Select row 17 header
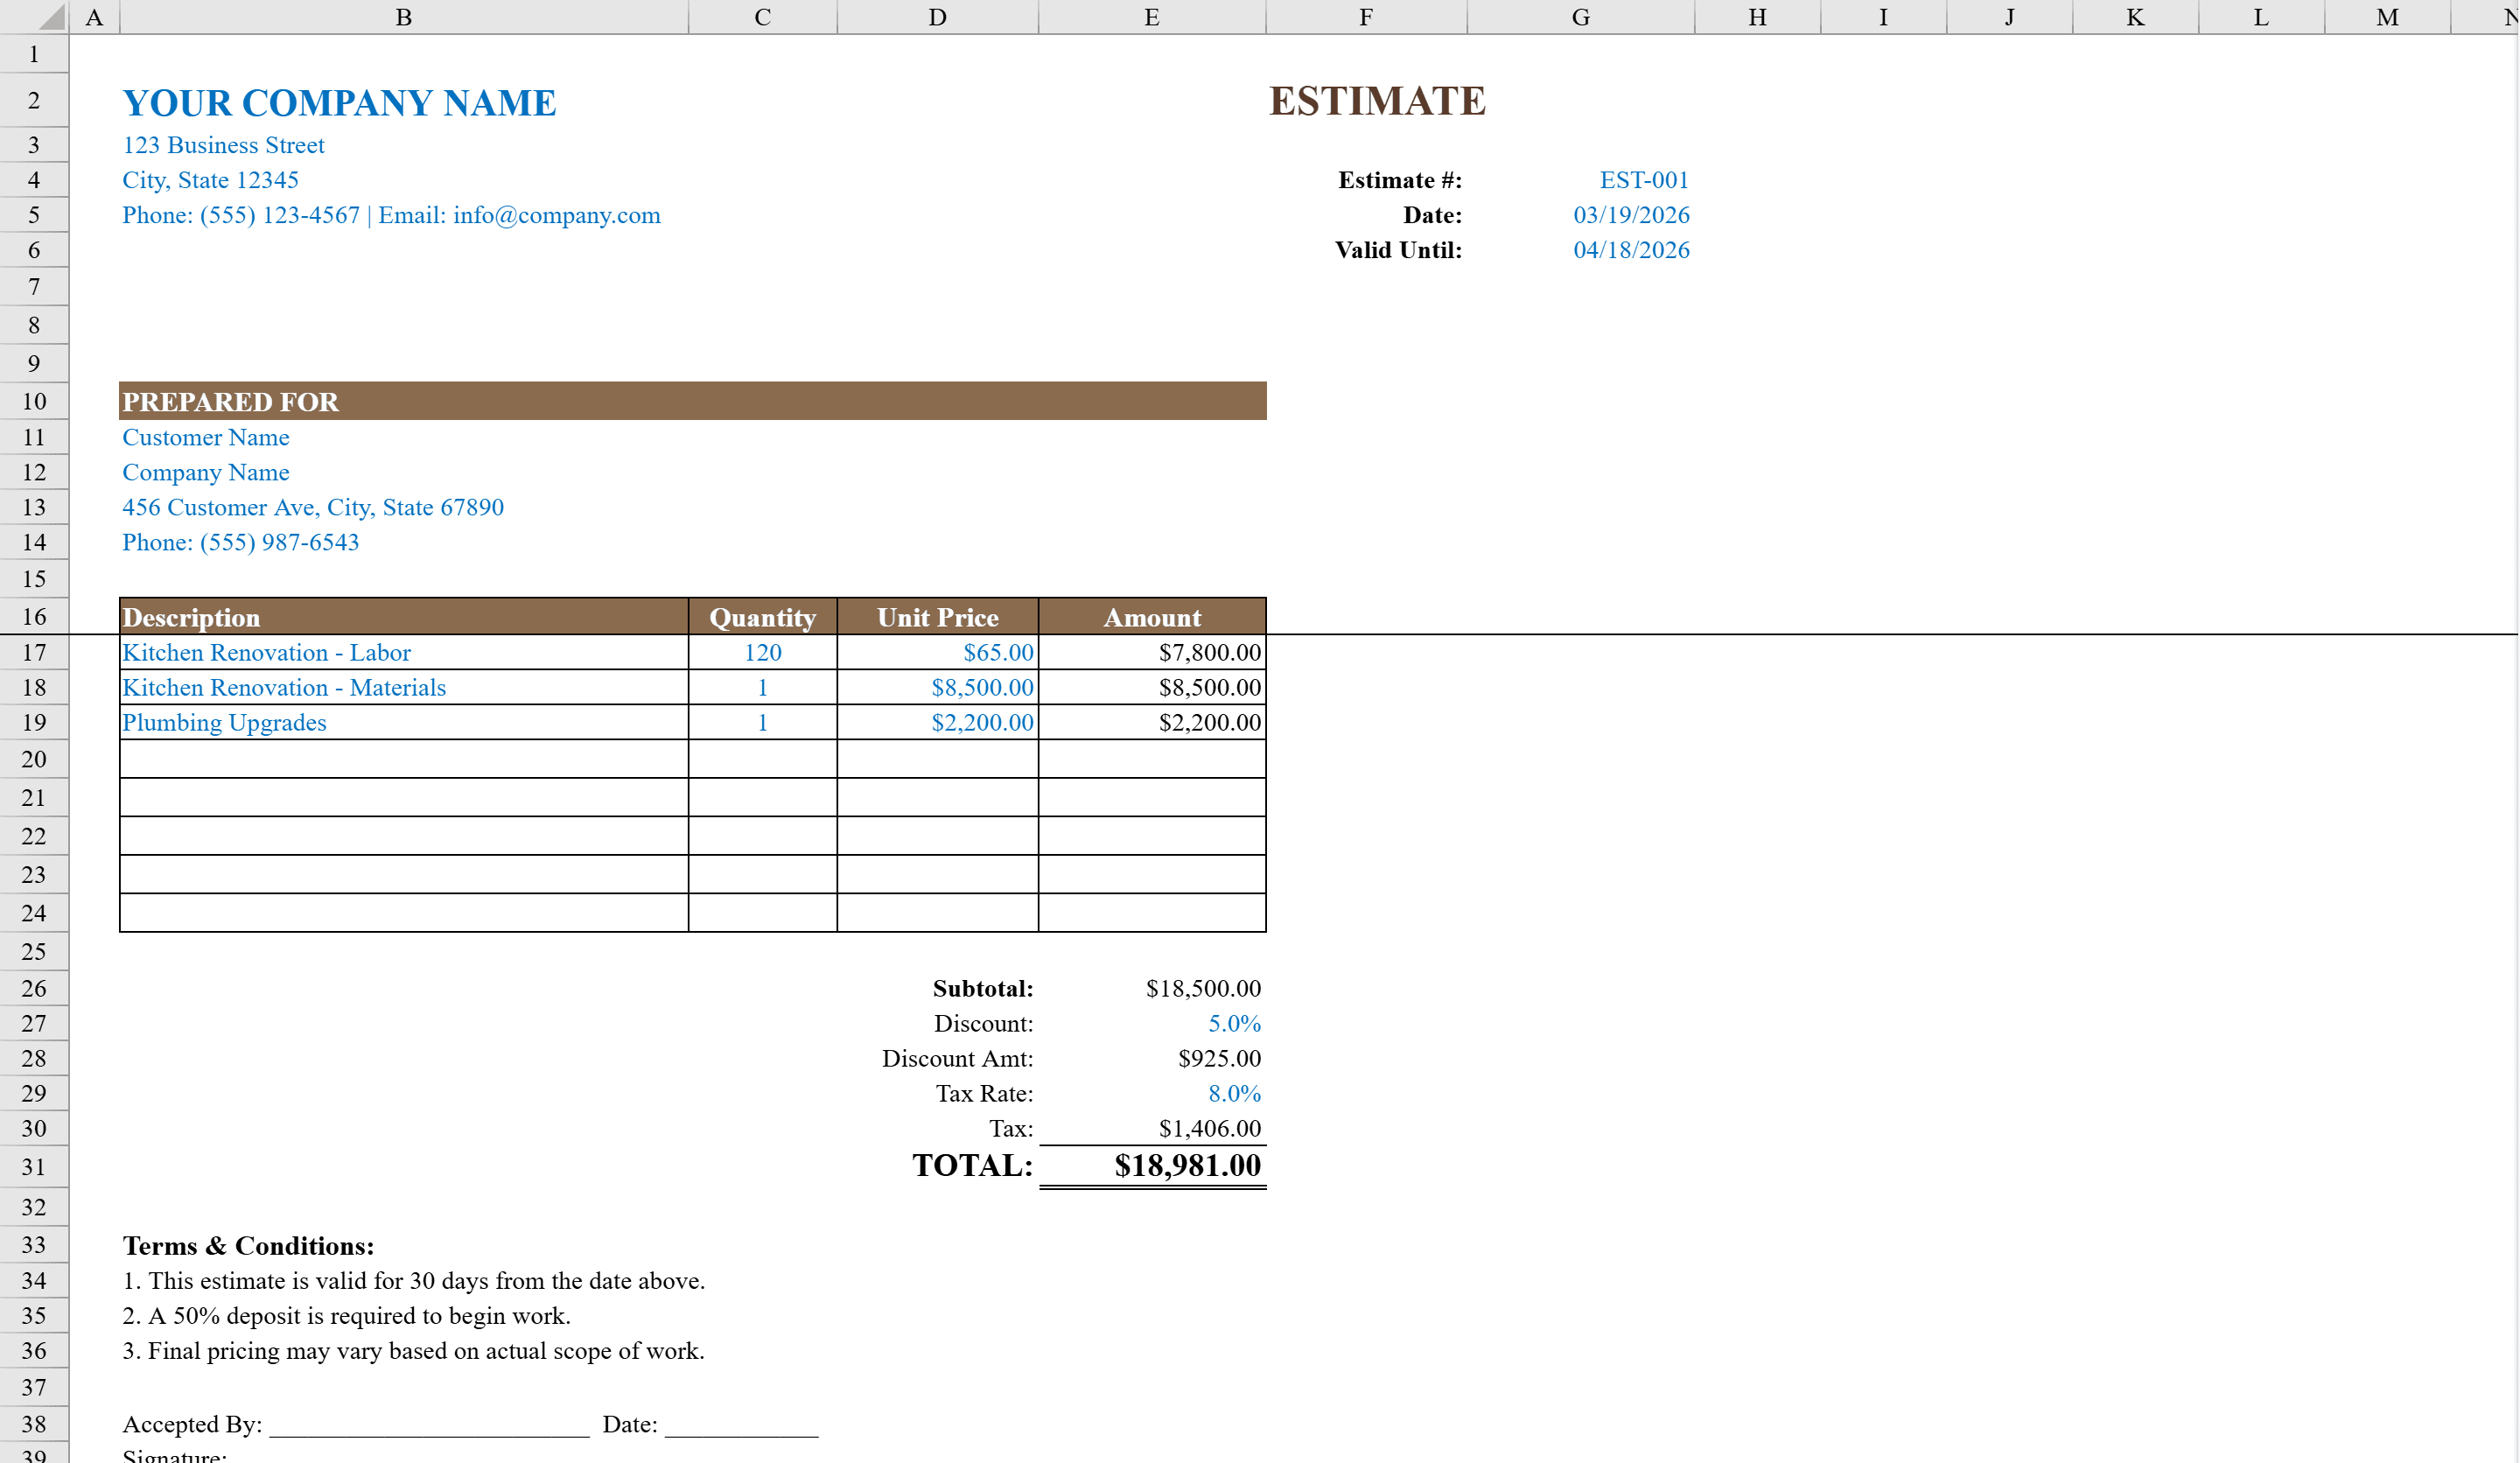Viewport: 2520px width, 1463px height. point(34,652)
